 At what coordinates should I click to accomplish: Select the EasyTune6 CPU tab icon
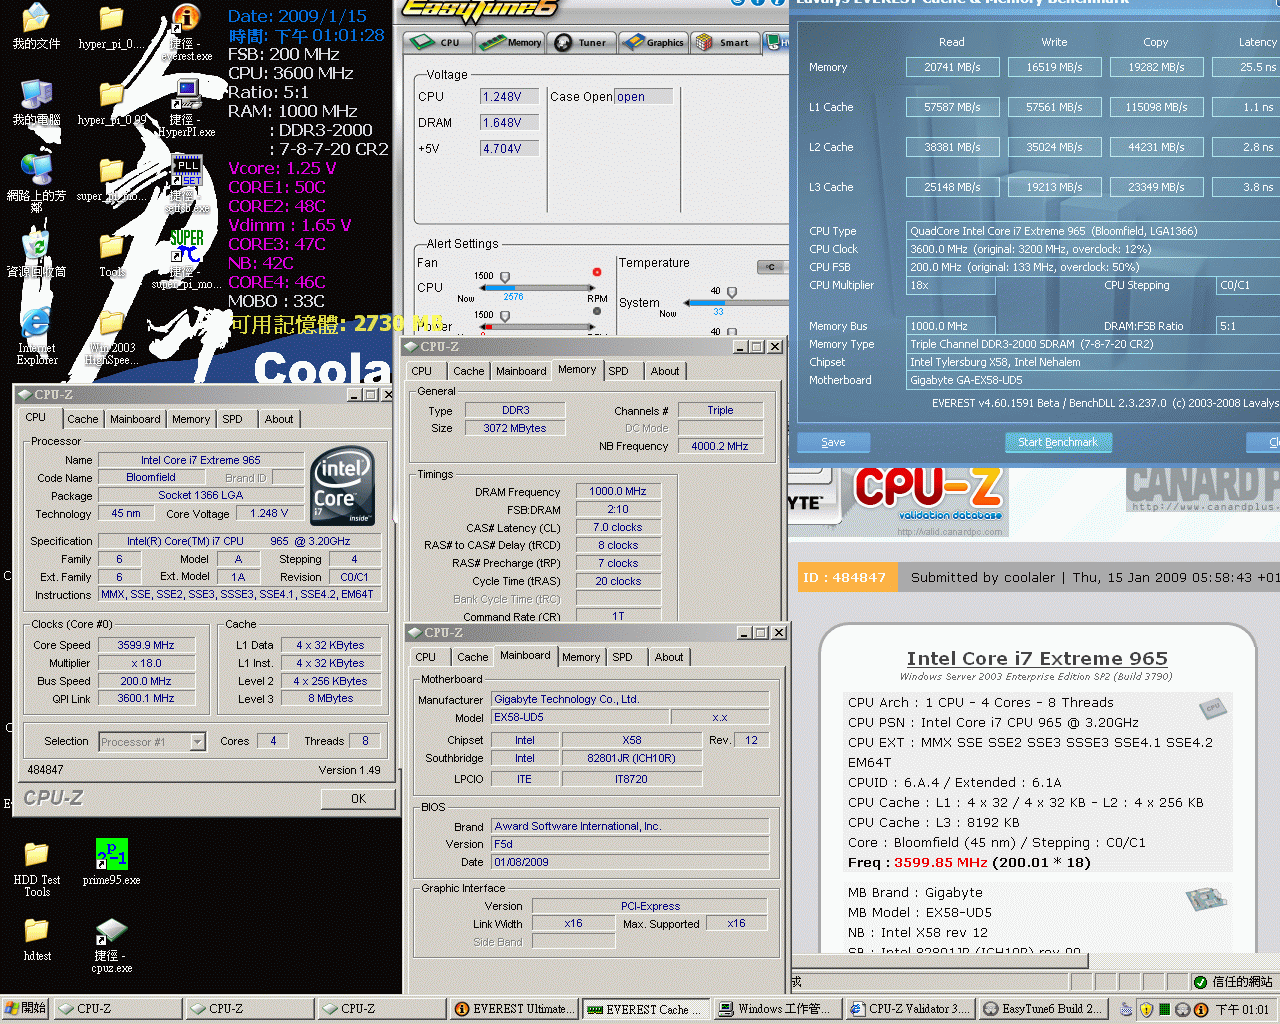tap(437, 42)
